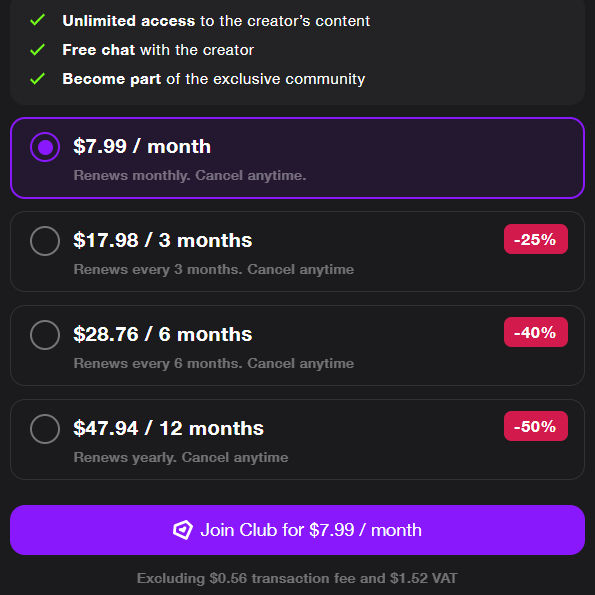The height and width of the screenshot is (595, 595).
Task: Click the transaction fee and VAT notice
Action: pos(297,578)
